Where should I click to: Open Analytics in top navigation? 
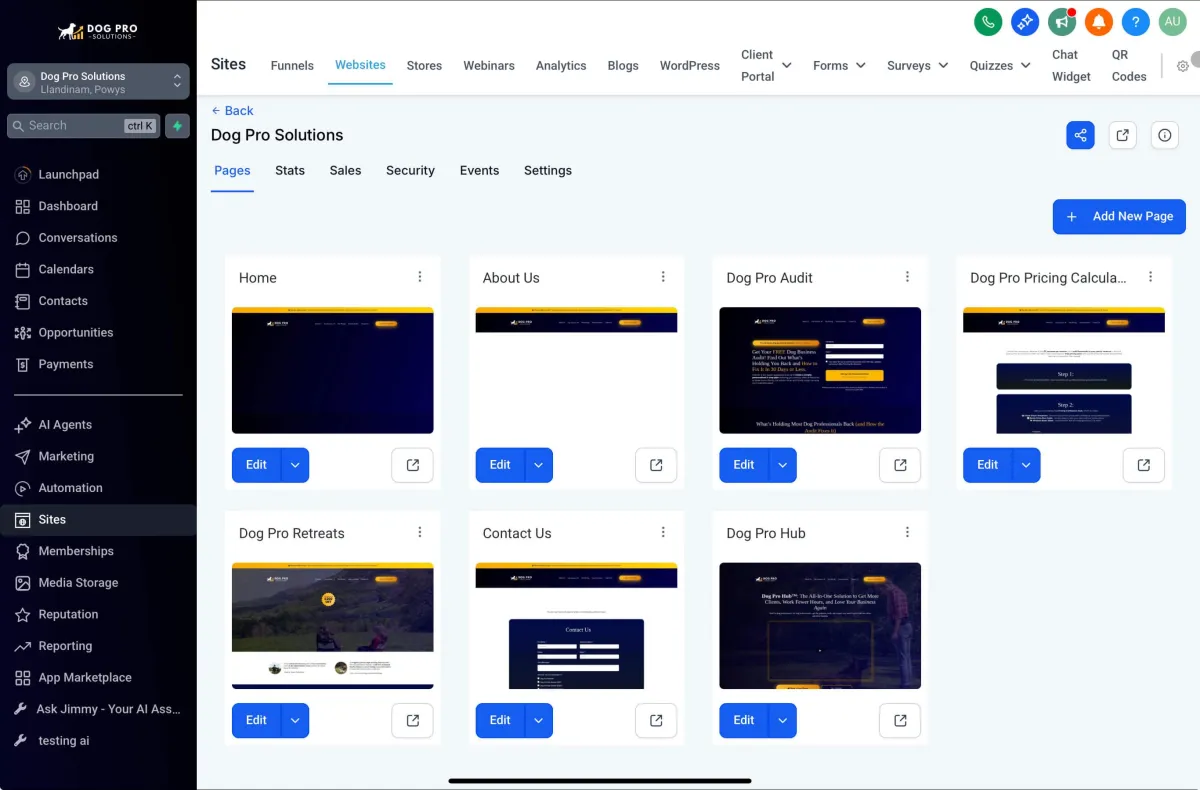(561, 65)
